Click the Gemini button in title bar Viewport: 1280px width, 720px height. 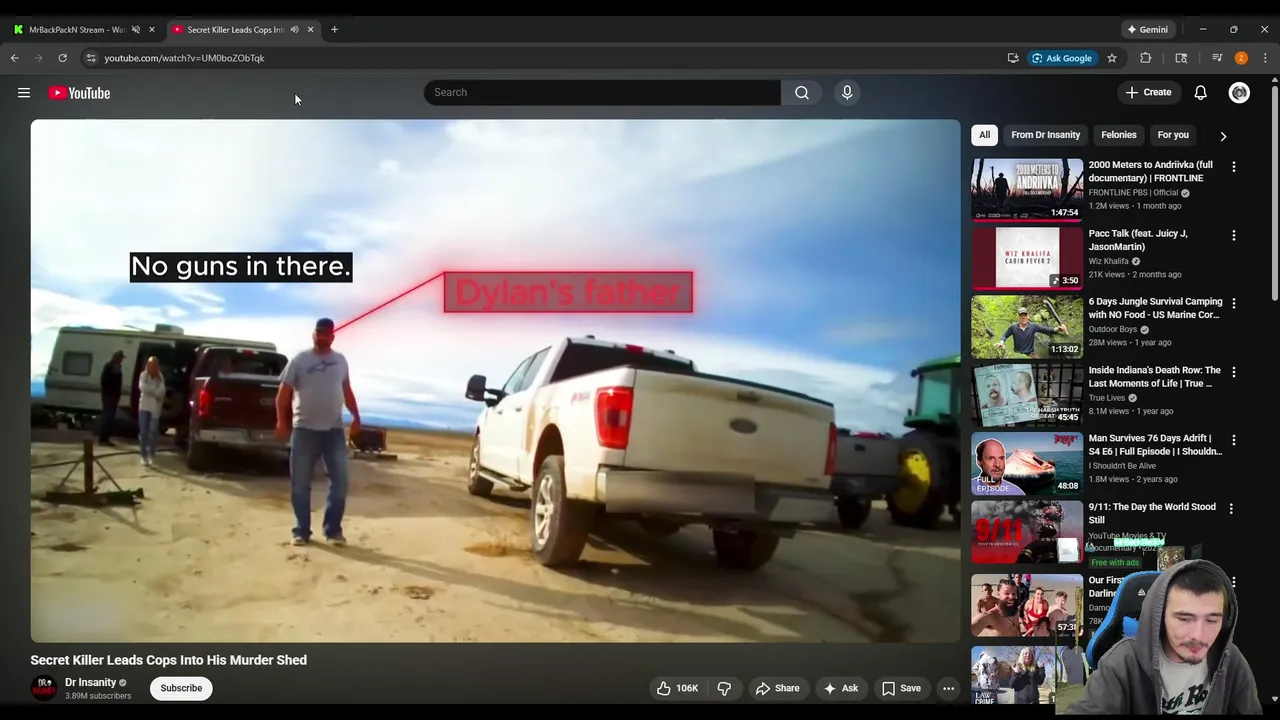[x=1147, y=29]
